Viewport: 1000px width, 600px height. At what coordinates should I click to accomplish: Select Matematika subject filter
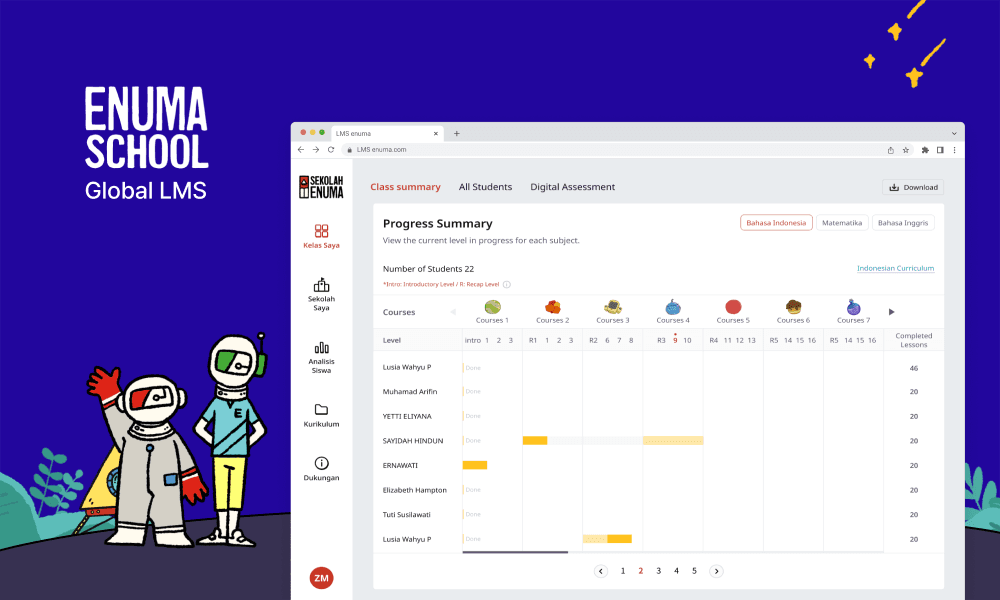click(x=842, y=223)
